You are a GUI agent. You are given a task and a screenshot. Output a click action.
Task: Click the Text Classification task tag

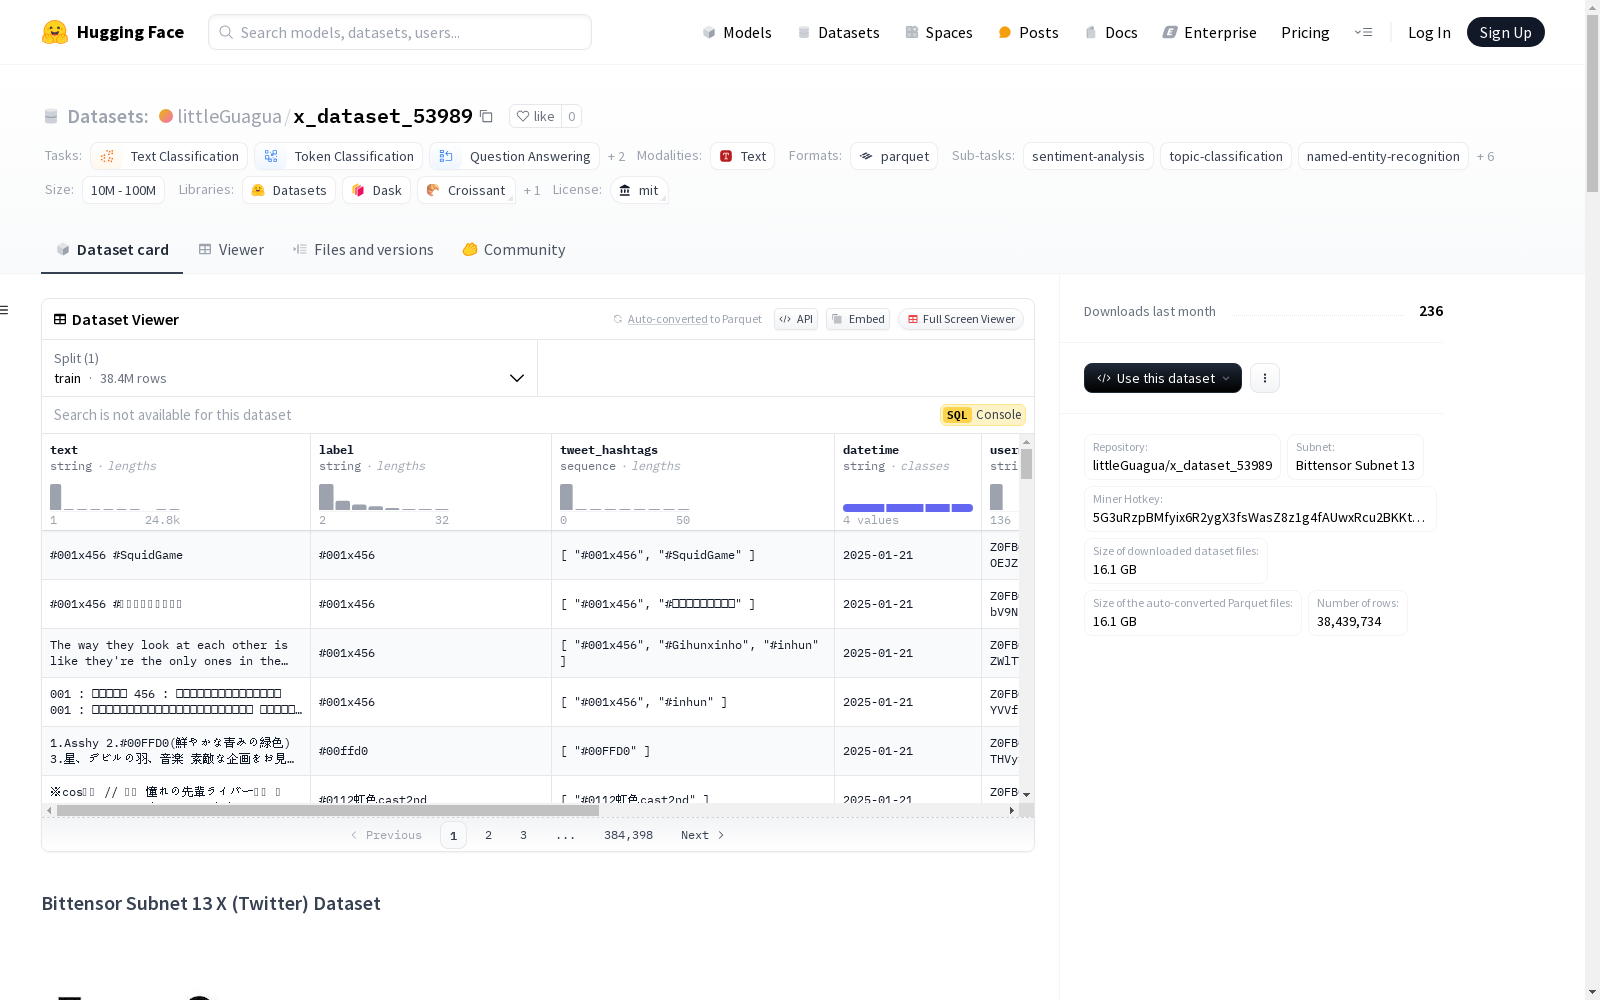[169, 156]
